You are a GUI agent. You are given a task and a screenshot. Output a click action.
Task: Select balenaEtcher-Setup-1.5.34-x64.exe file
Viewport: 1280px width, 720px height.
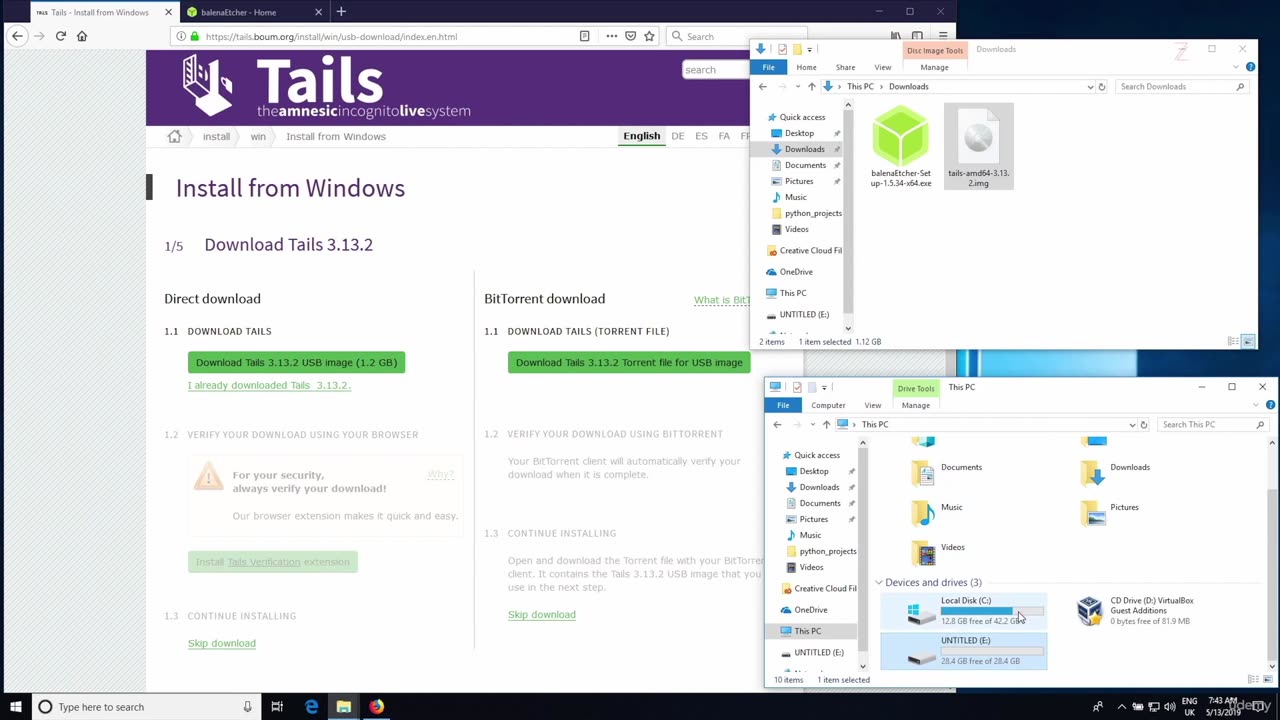[900, 147]
